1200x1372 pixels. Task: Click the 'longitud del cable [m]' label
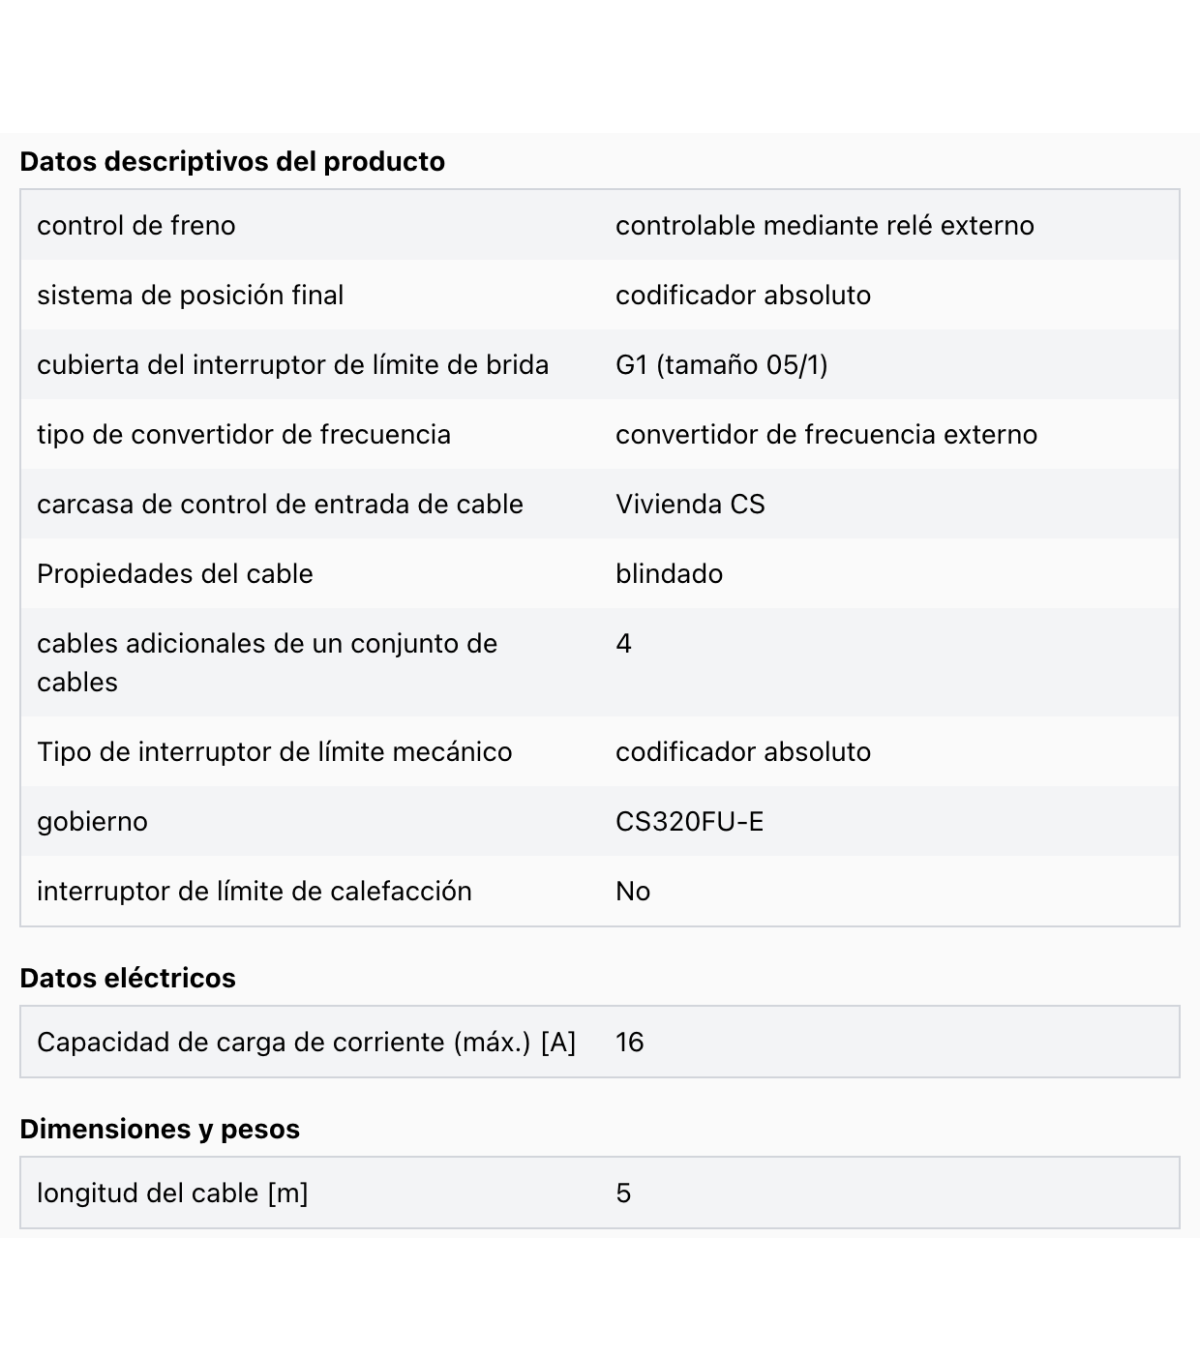172,1193
